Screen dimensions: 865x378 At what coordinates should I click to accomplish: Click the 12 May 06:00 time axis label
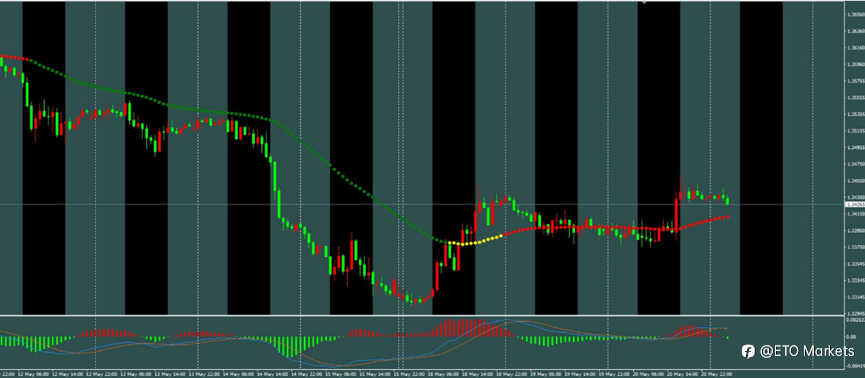(34, 374)
